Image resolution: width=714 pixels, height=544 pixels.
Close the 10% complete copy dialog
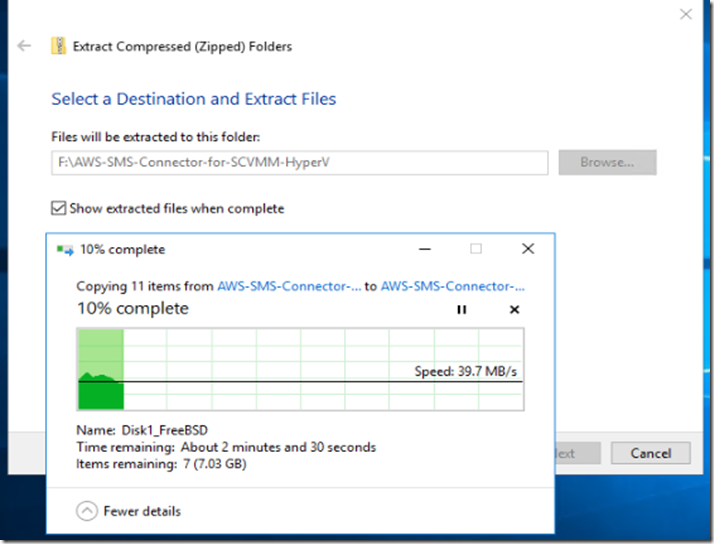coord(528,249)
